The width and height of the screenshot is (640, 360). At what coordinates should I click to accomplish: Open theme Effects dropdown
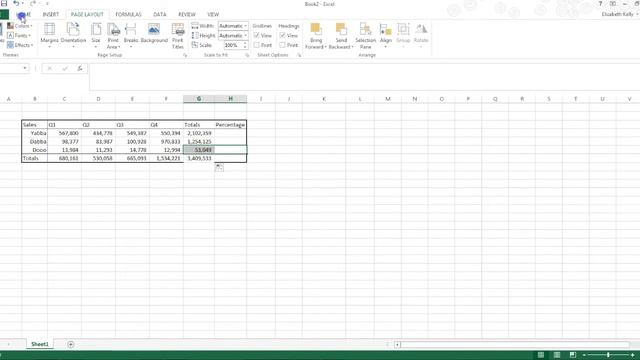coord(19,45)
